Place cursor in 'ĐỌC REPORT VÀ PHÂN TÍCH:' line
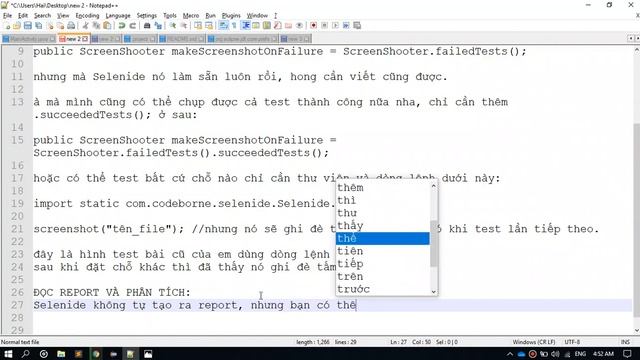 coord(112,293)
